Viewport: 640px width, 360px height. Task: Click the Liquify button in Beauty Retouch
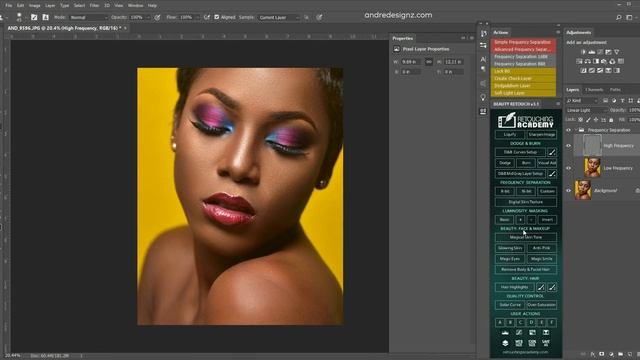(x=510, y=134)
